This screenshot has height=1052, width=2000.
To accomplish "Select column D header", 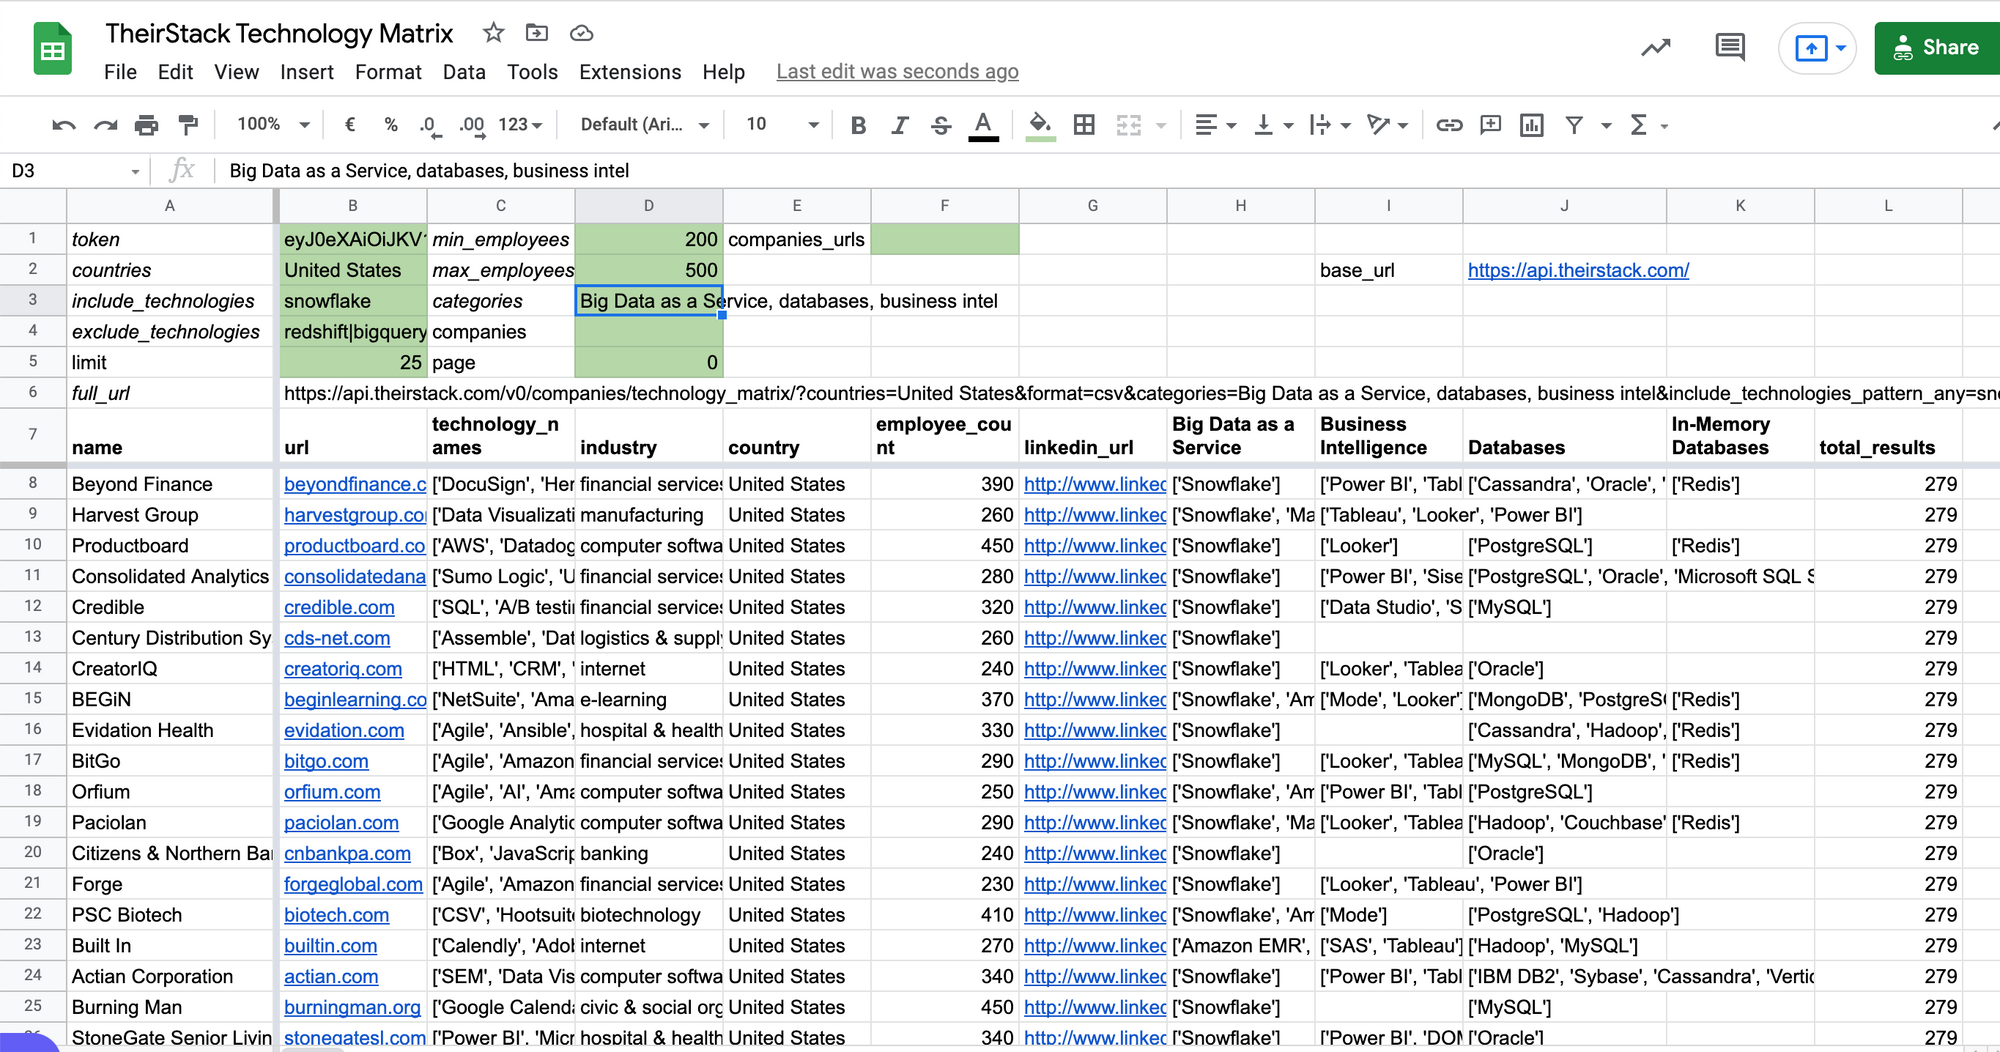I will click(649, 205).
